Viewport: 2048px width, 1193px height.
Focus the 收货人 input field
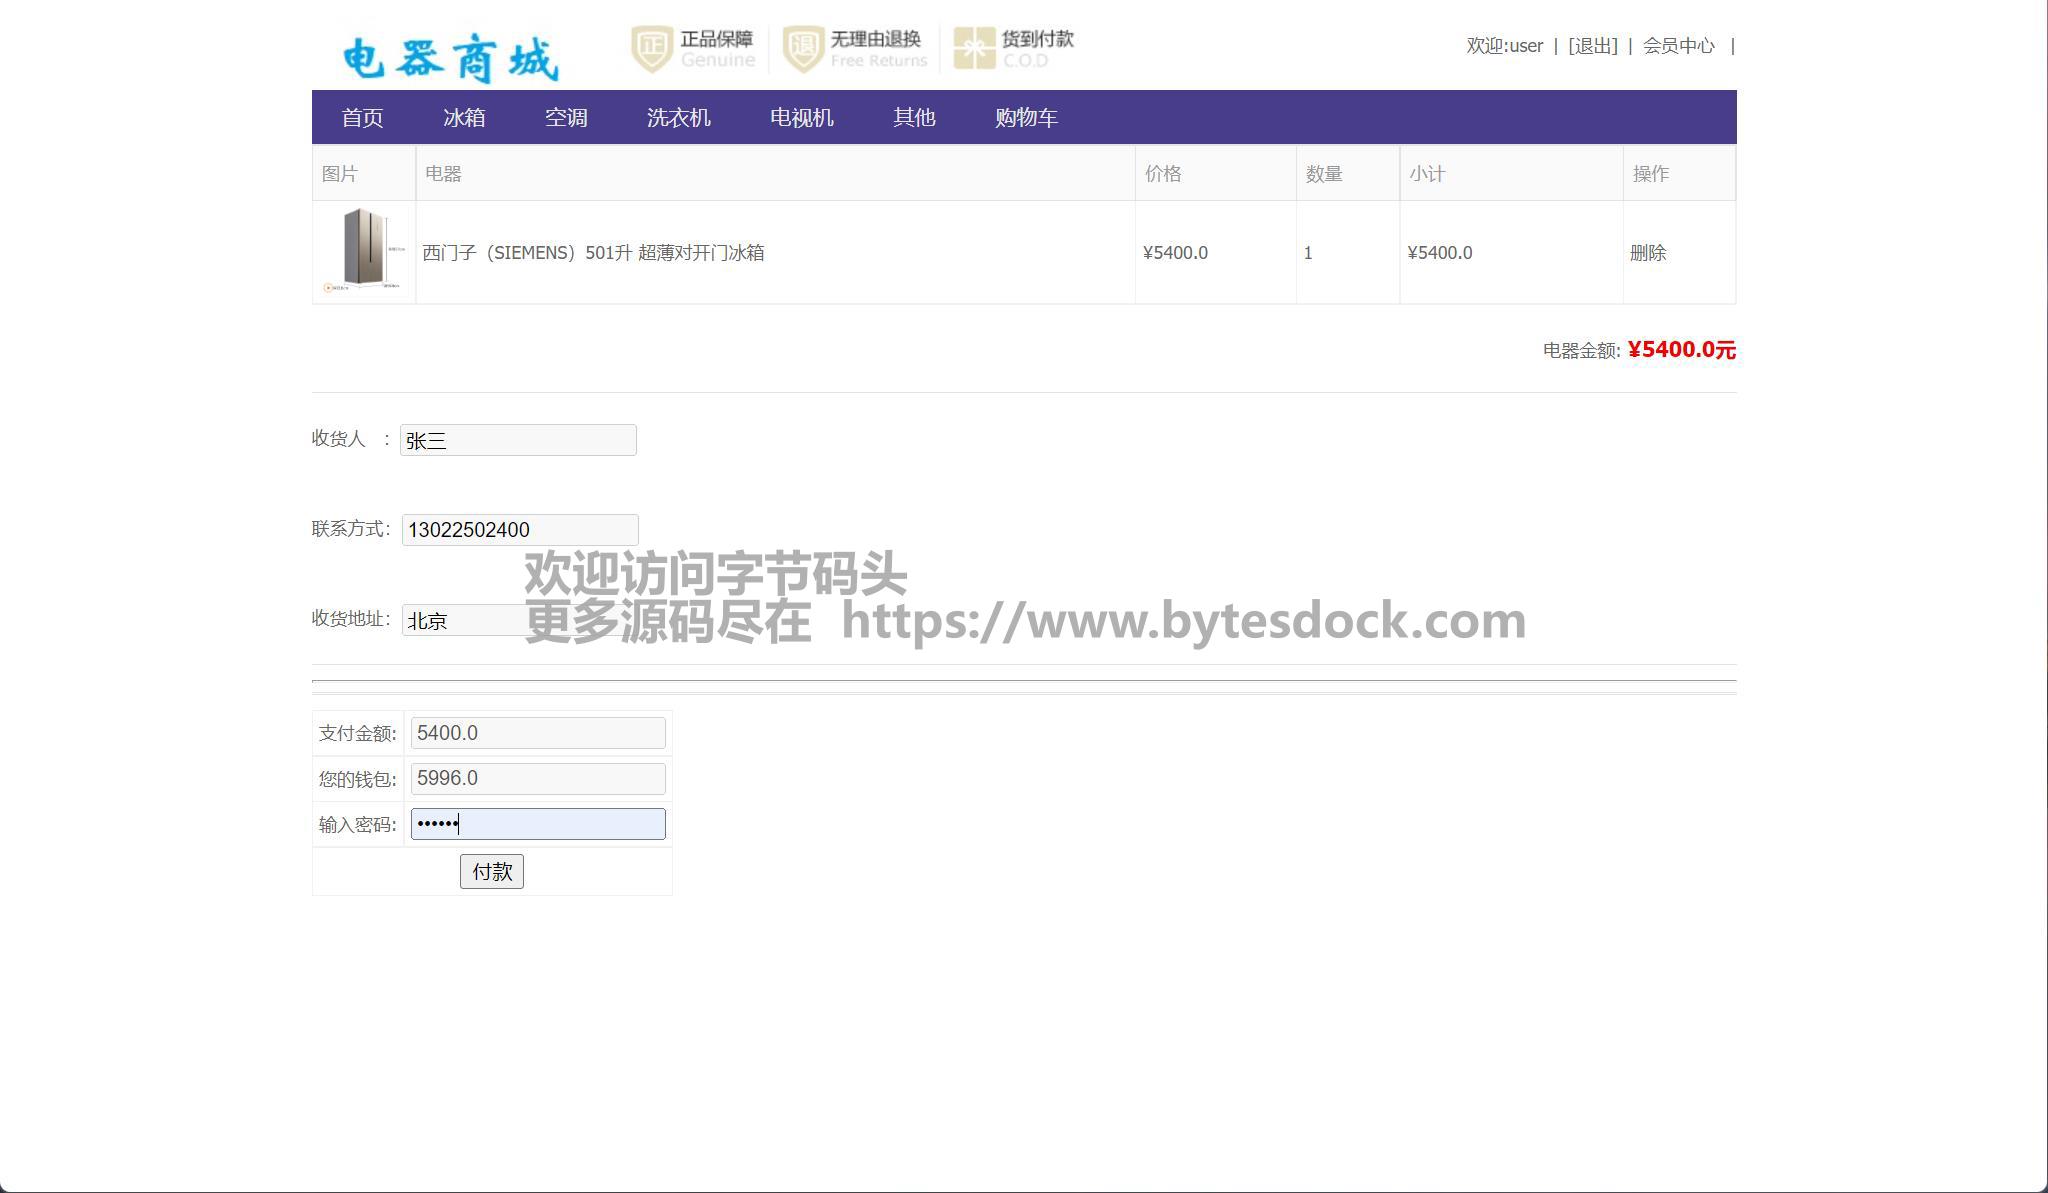518,440
